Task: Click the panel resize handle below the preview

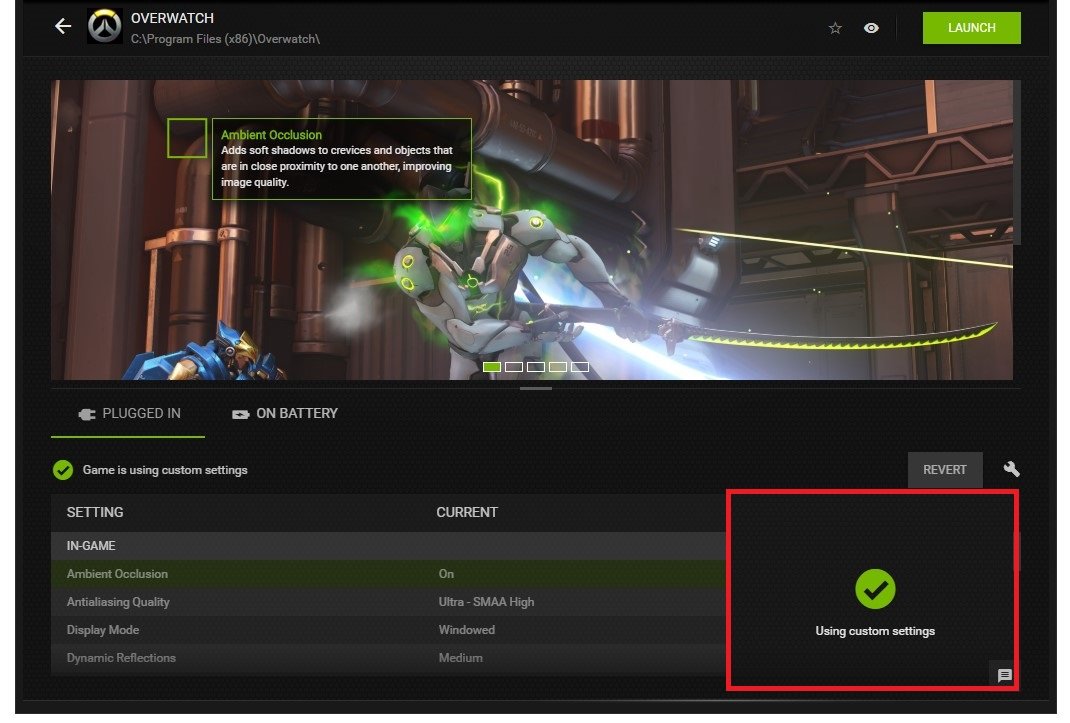Action: 536,388
